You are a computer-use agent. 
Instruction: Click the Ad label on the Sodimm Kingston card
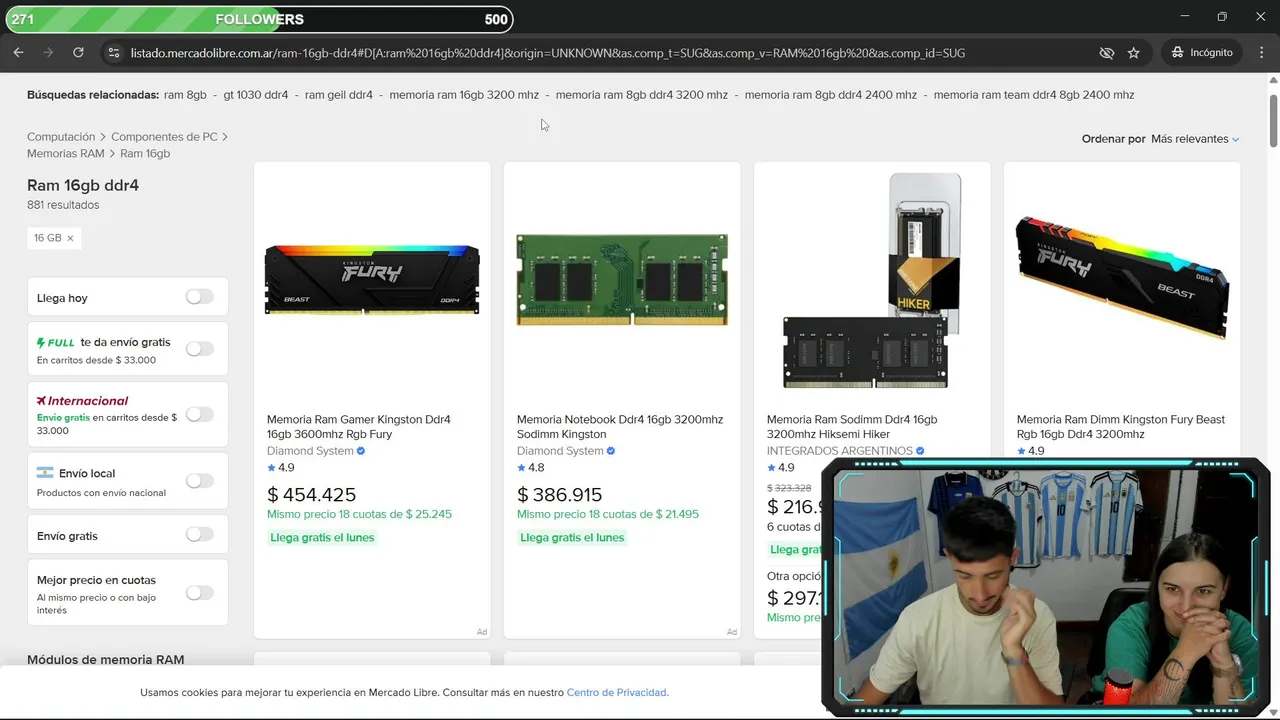point(731,632)
